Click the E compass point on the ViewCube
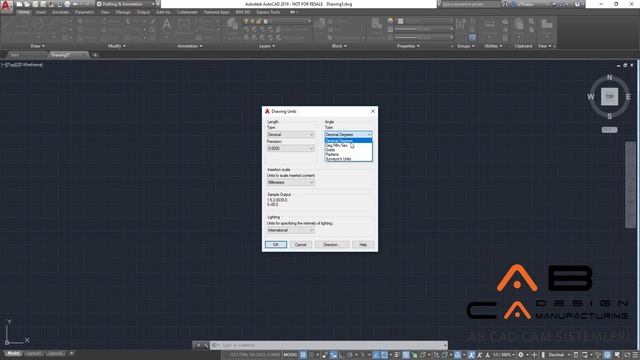 (x=628, y=97)
